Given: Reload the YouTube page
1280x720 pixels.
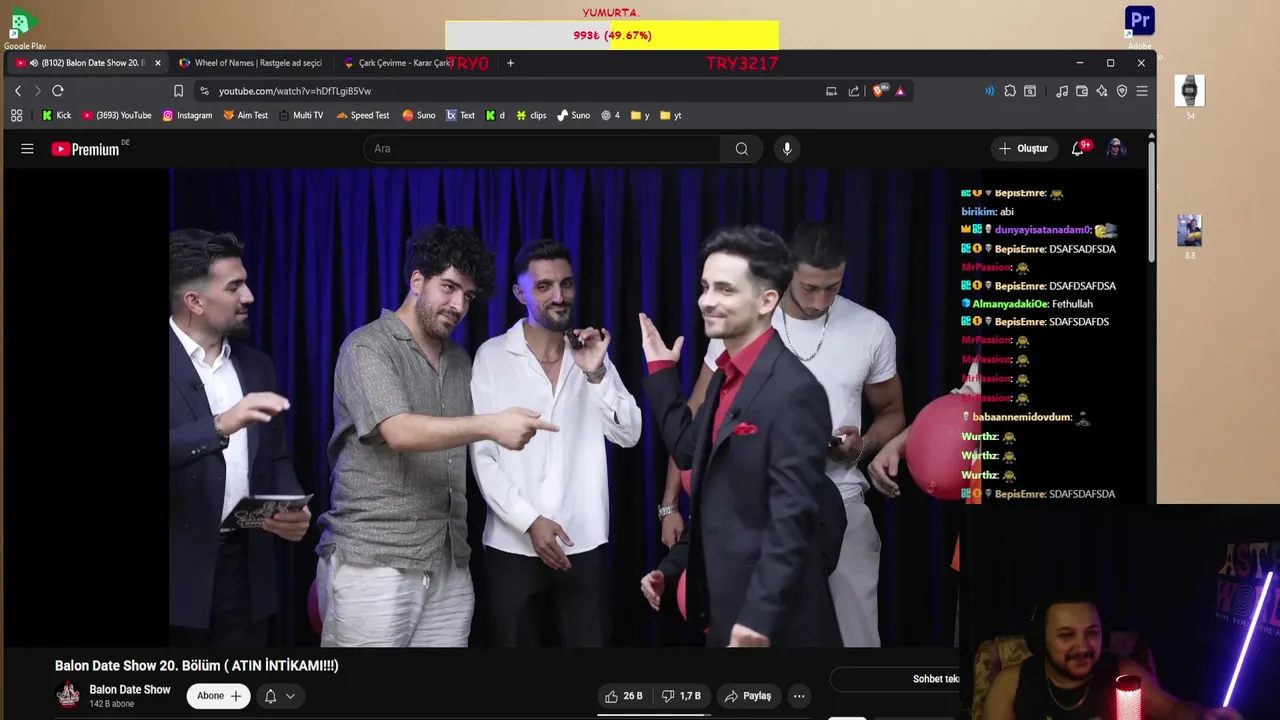Looking at the screenshot, I should point(58,91).
